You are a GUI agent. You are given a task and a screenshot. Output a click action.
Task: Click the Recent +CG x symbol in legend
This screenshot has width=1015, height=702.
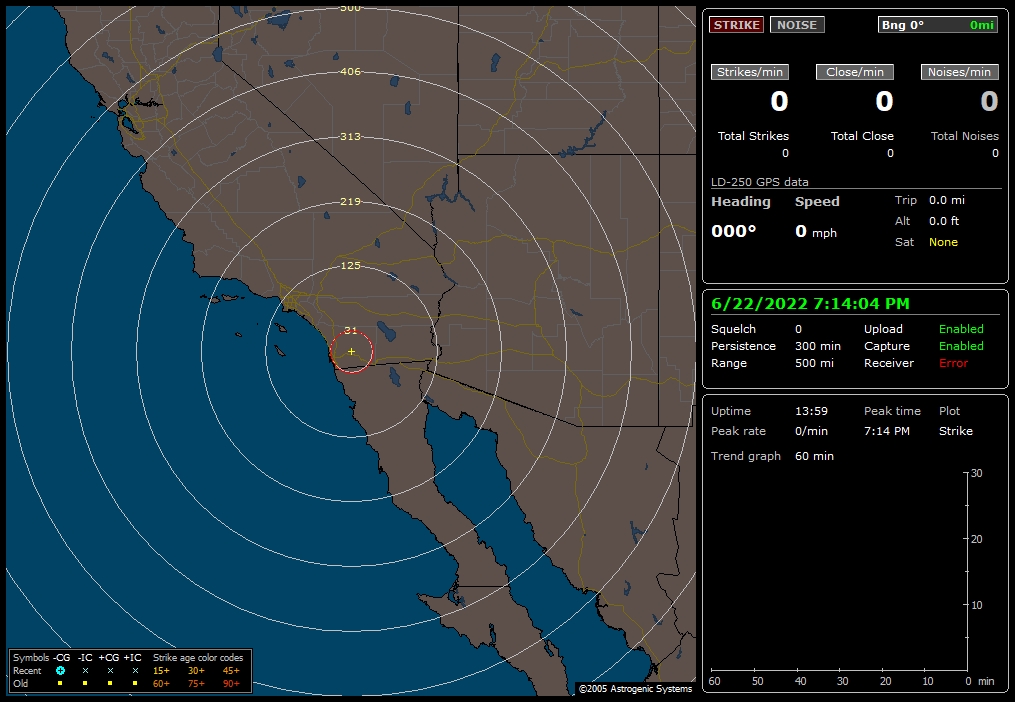click(110, 671)
